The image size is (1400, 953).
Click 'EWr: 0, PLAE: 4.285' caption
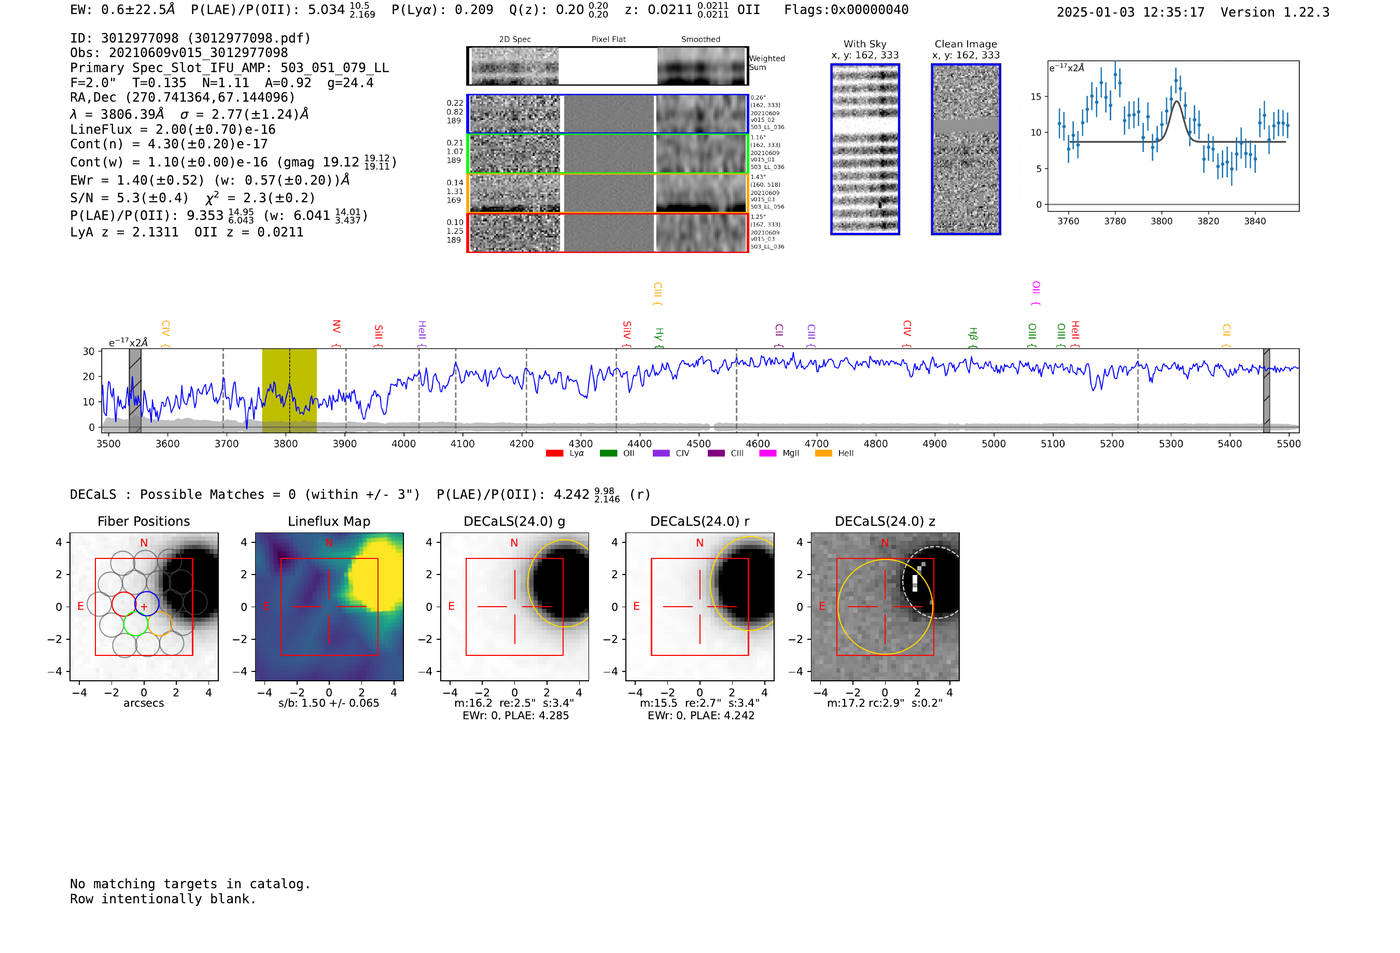tap(515, 715)
